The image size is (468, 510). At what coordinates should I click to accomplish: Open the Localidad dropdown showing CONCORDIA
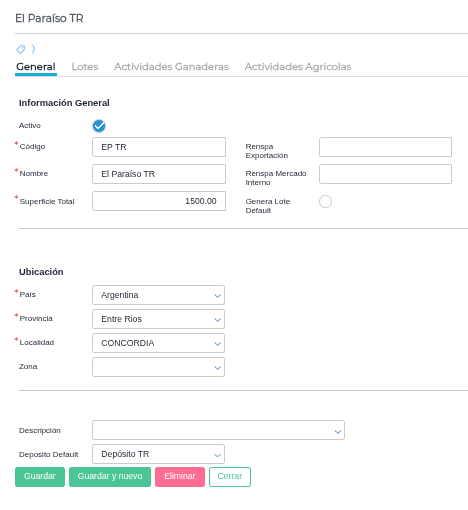[158, 343]
